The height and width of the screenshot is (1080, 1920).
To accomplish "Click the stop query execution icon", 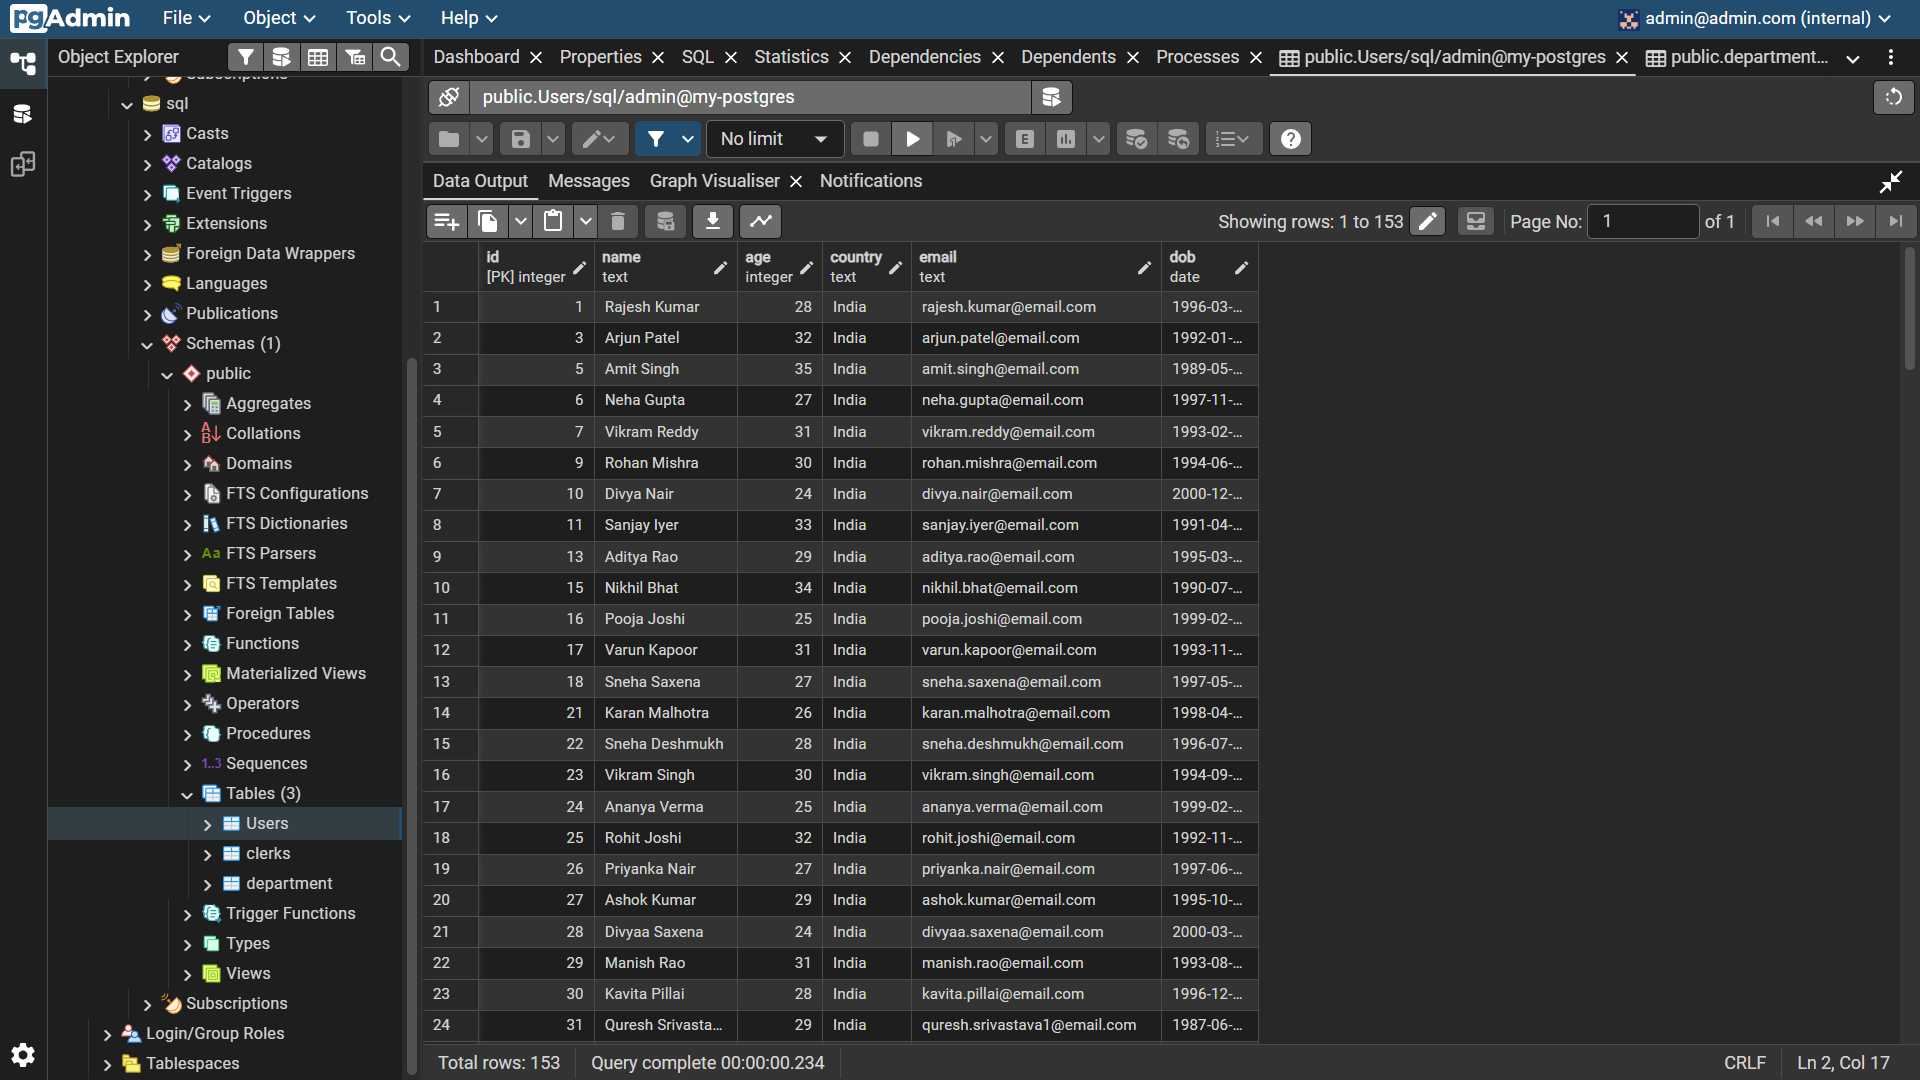I will [869, 139].
